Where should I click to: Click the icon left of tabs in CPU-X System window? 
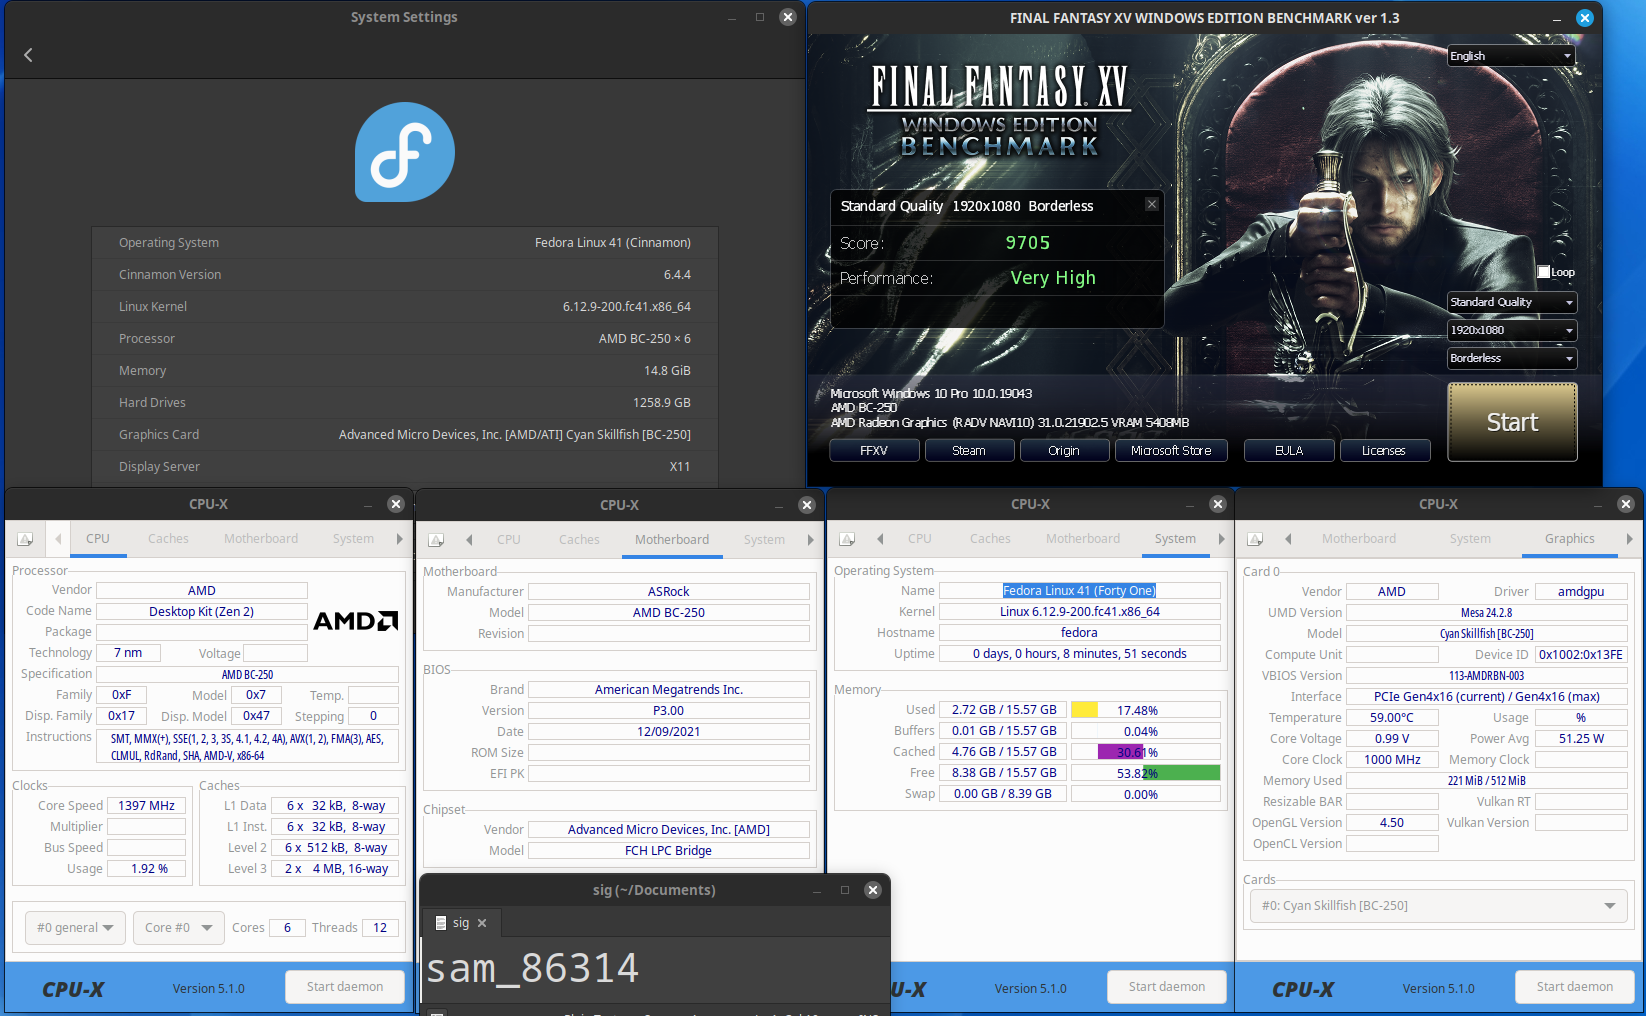[x=847, y=539]
